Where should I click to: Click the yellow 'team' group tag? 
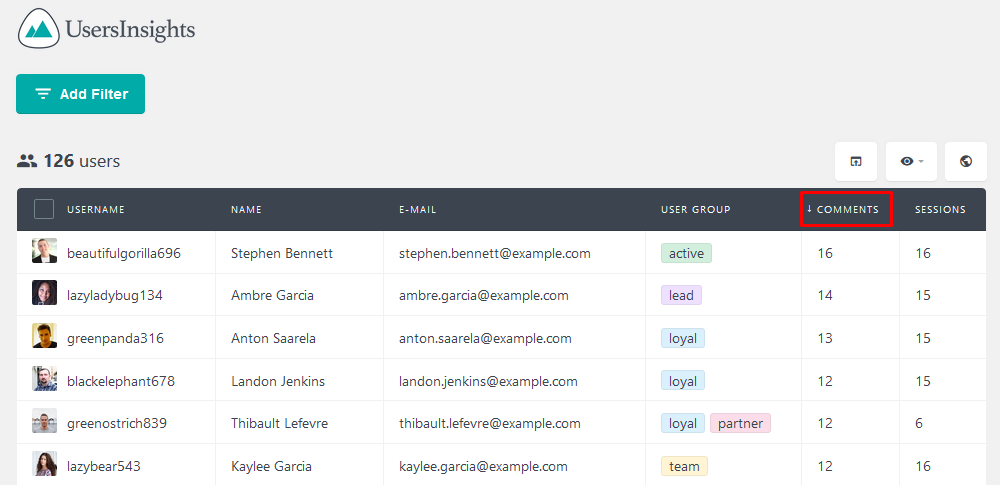point(684,466)
